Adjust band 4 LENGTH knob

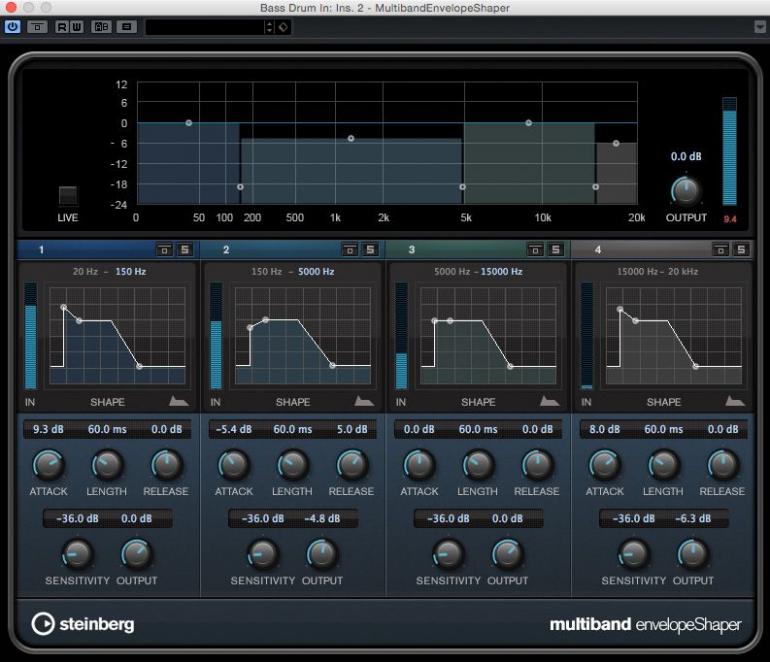click(x=663, y=465)
